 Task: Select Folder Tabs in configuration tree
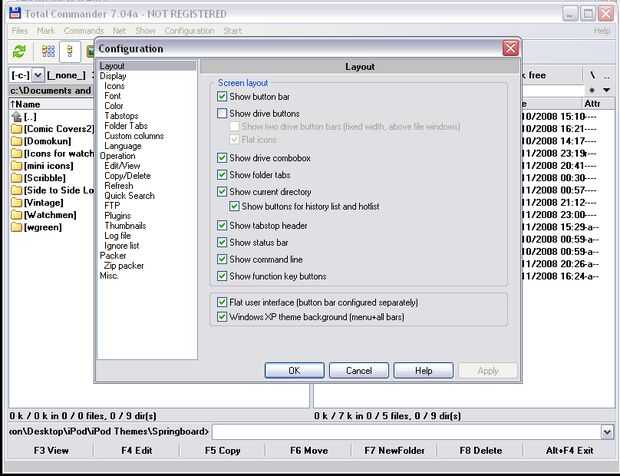pos(126,126)
